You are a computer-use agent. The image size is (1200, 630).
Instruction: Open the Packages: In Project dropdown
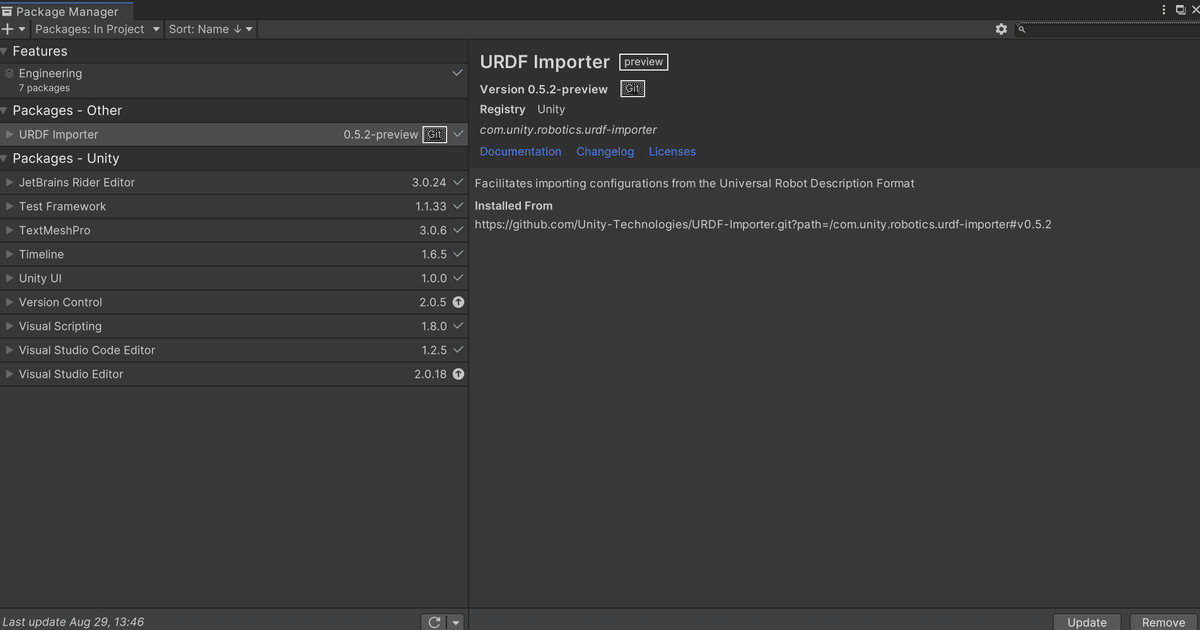click(x=97, y=30)
